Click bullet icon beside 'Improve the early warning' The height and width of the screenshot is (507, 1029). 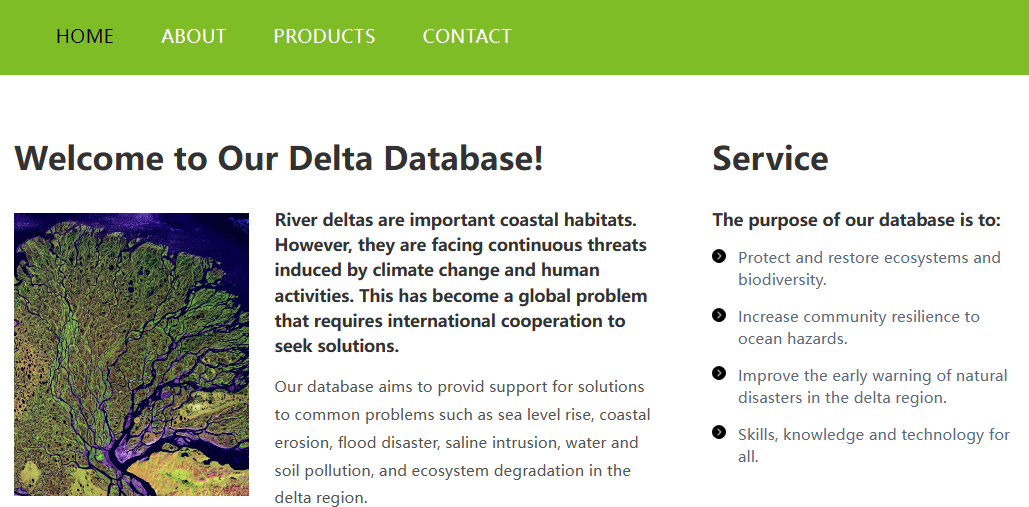coord(719,374)
